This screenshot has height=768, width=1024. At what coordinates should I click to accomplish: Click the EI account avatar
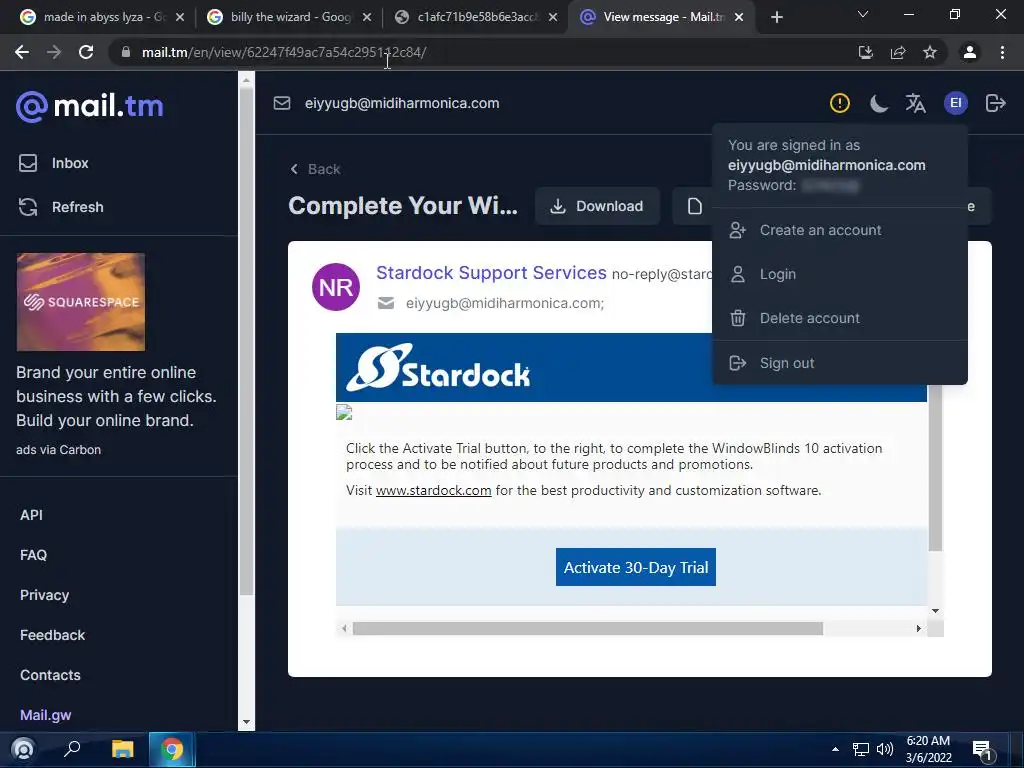point(955,103)
